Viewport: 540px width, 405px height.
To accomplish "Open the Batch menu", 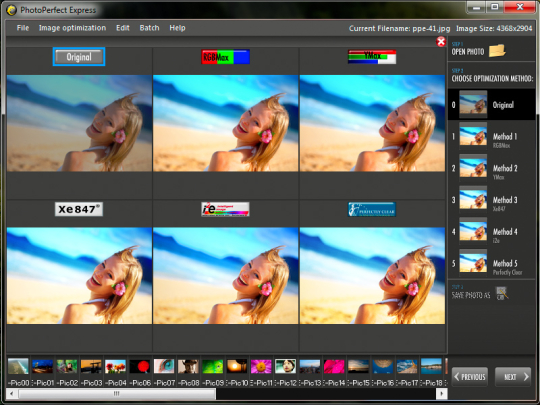I will coord(149,28).
